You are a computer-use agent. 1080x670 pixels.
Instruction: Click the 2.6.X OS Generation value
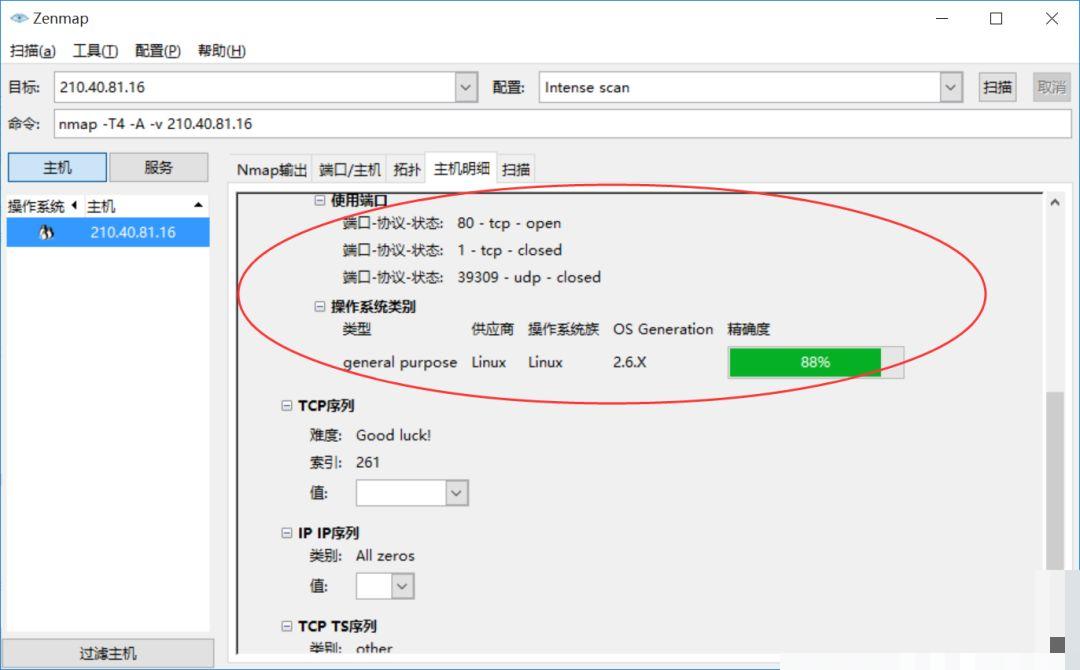click(x=630, y=362)
